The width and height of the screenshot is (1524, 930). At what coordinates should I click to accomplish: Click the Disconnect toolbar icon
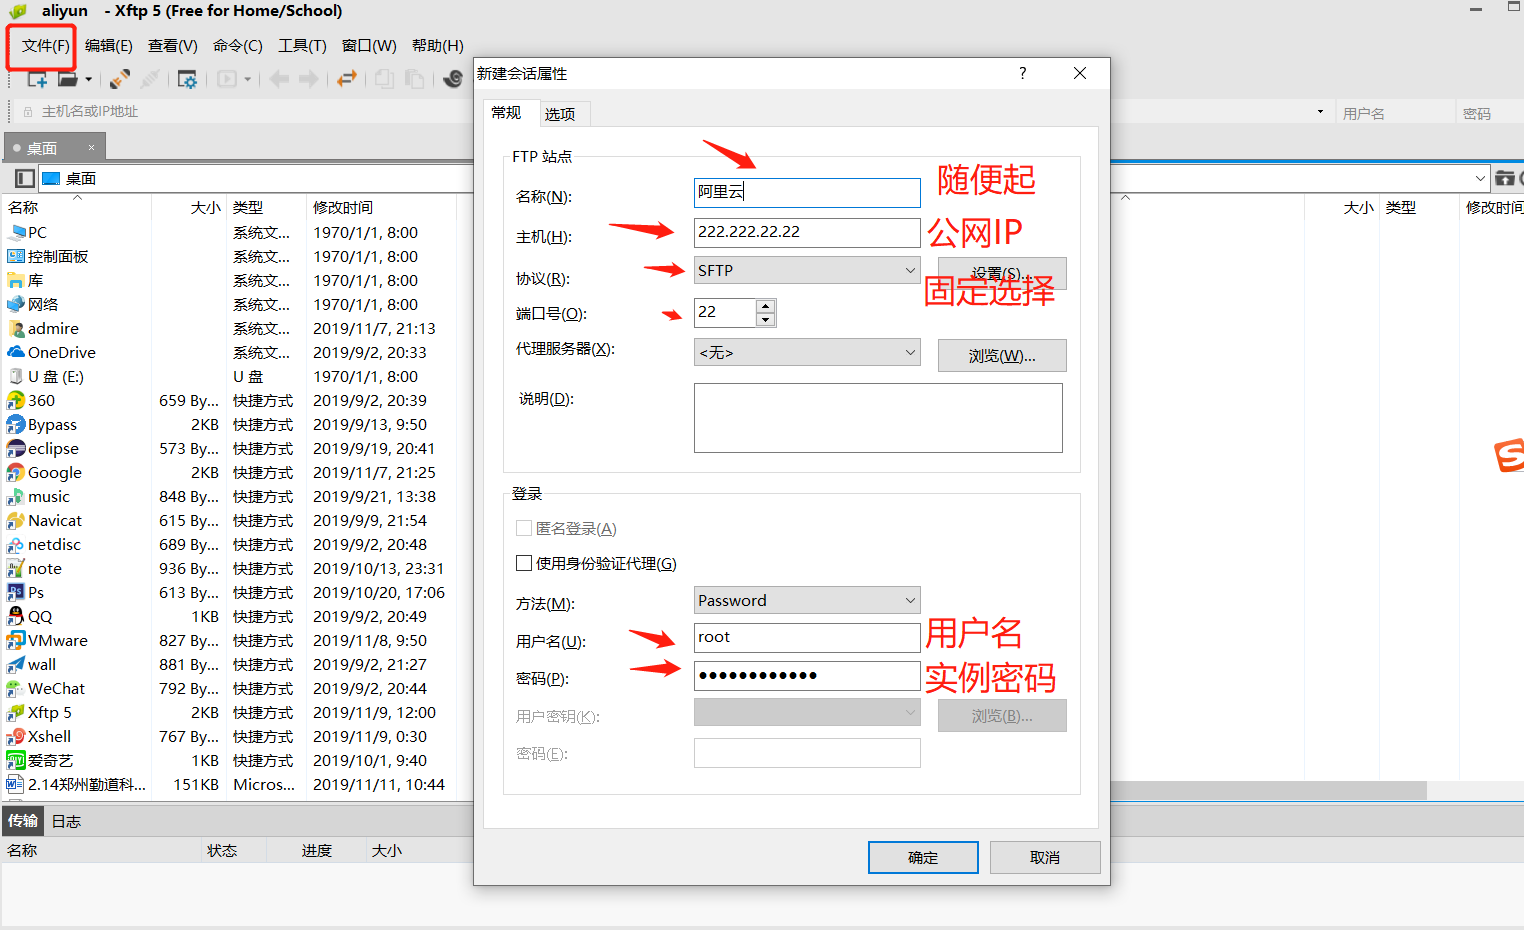click(x=150, y=79)
